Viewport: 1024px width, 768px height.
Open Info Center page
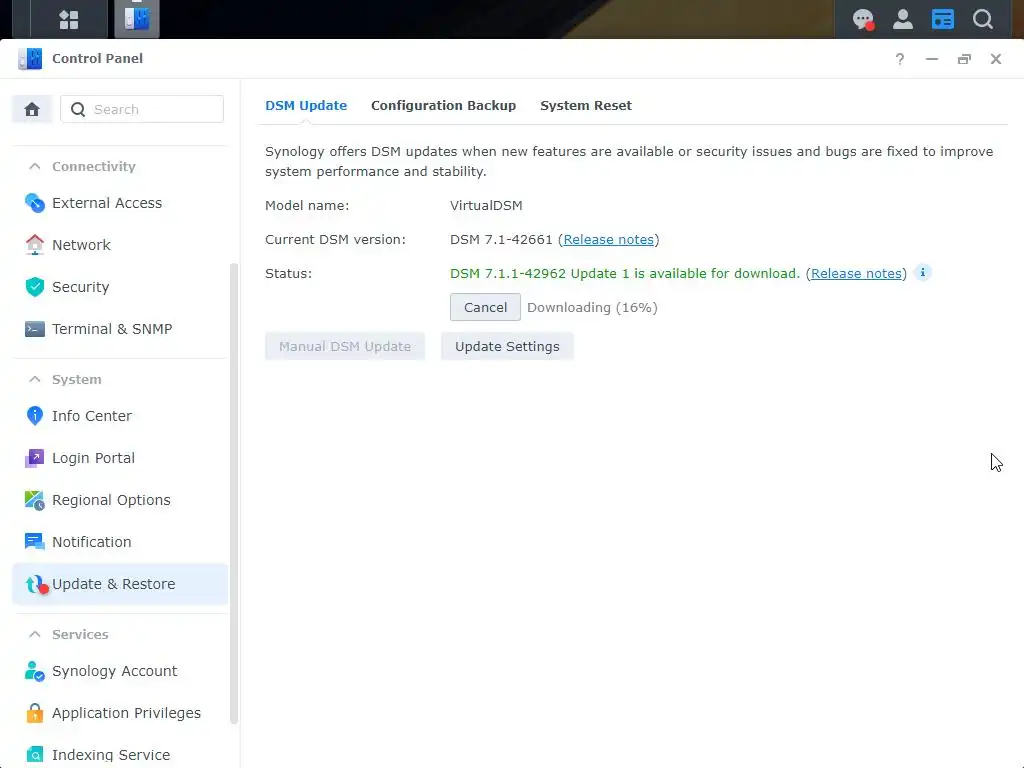120,416
